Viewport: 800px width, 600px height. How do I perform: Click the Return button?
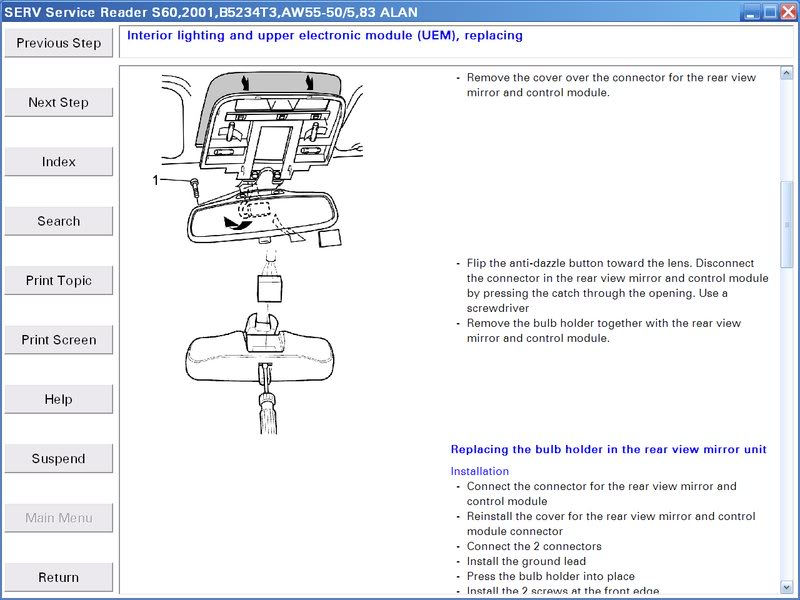coord(59,577)
